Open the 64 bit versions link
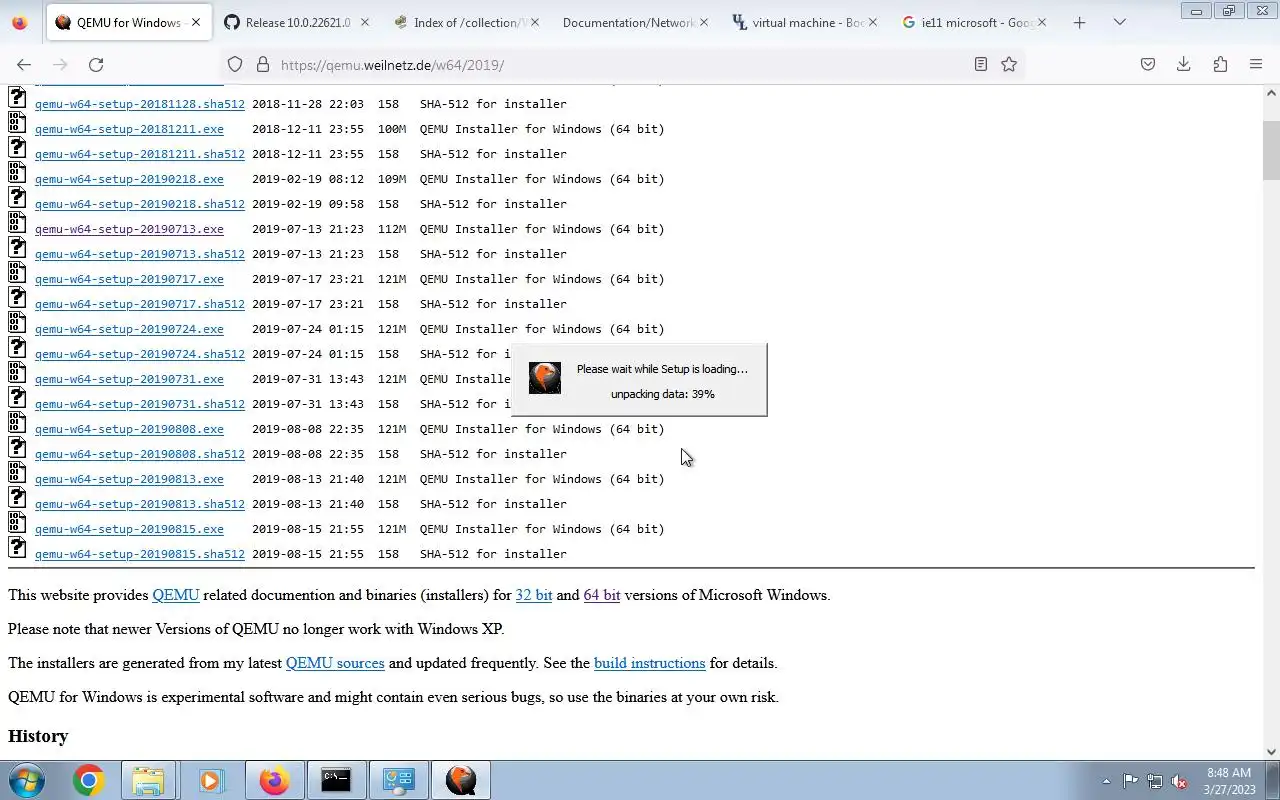 [602, 595]
